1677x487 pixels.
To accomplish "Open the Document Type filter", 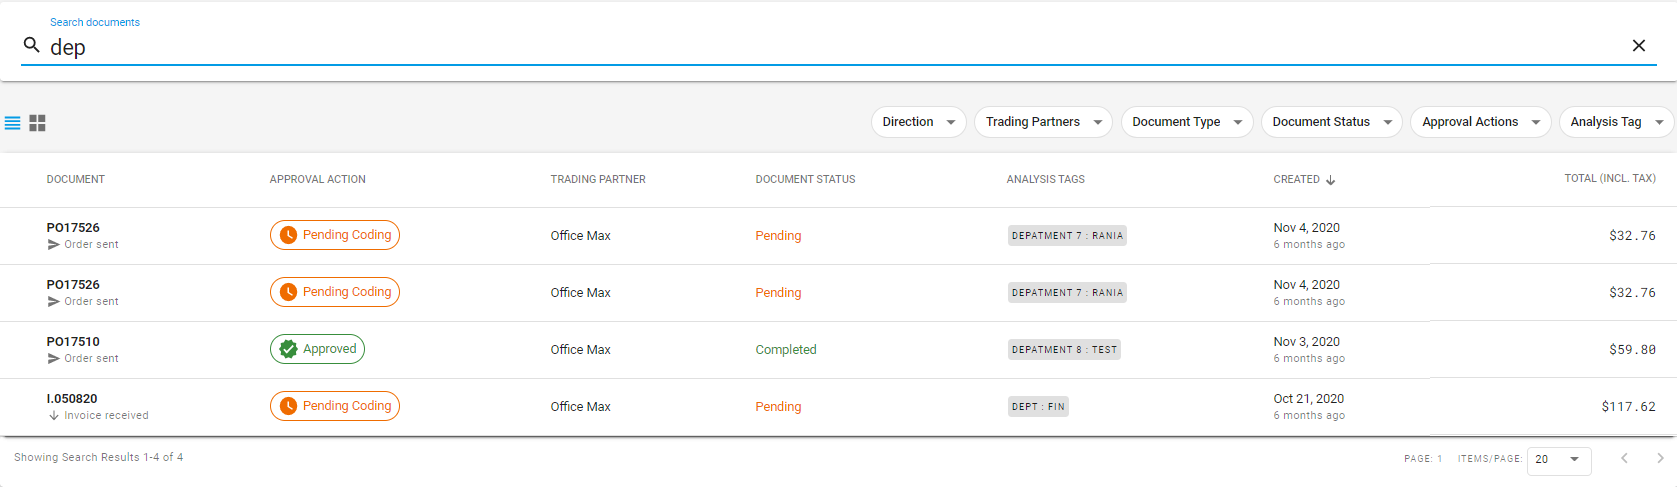I will [1186, 122].
